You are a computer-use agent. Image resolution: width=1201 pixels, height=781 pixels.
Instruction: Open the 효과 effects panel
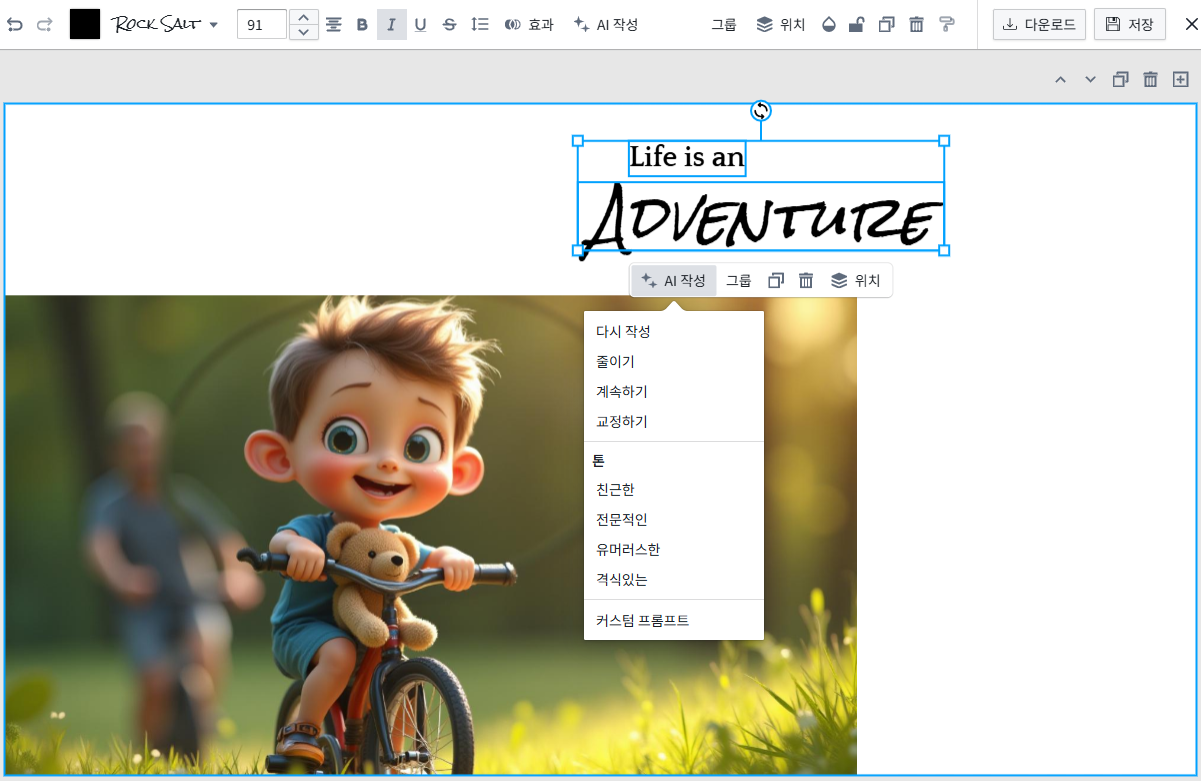click(529, 24)
